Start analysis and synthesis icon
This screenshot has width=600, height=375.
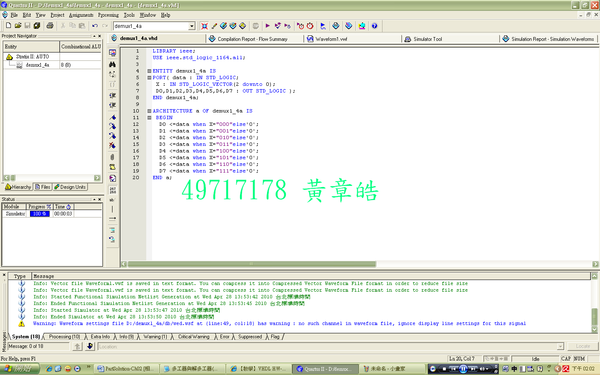click(x=277, y=26)
